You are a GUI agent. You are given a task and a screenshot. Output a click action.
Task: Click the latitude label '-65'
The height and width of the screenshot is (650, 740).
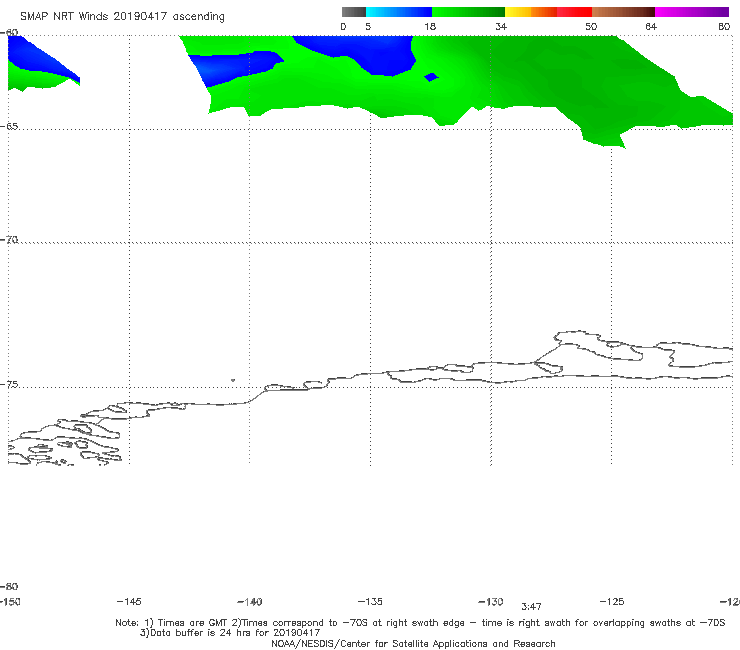(x=9, y=127)
